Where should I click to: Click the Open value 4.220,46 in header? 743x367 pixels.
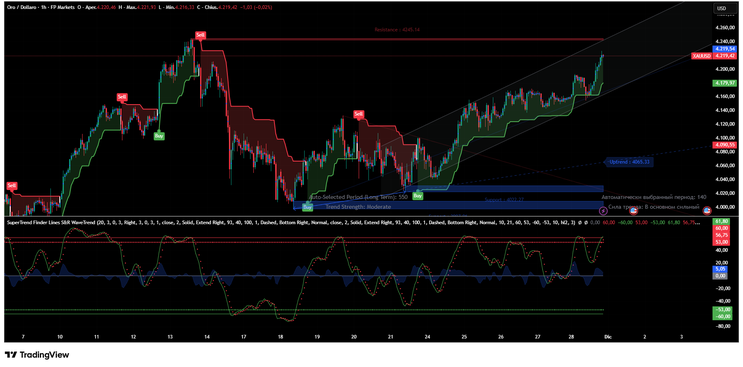[107, 8]
